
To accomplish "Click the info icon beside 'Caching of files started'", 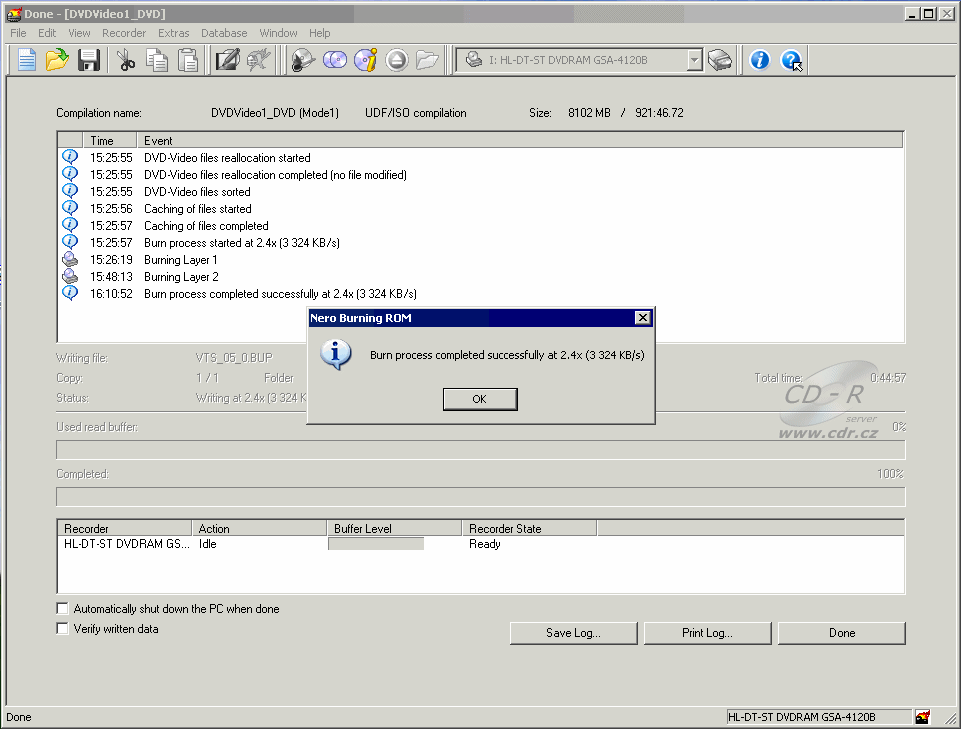I will [70, 208].
